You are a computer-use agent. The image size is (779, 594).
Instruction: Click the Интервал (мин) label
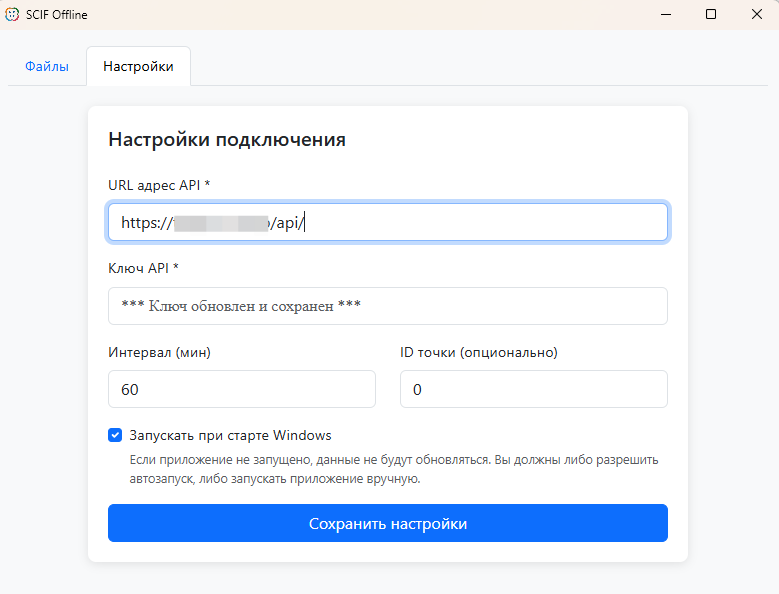pos(159,352)
